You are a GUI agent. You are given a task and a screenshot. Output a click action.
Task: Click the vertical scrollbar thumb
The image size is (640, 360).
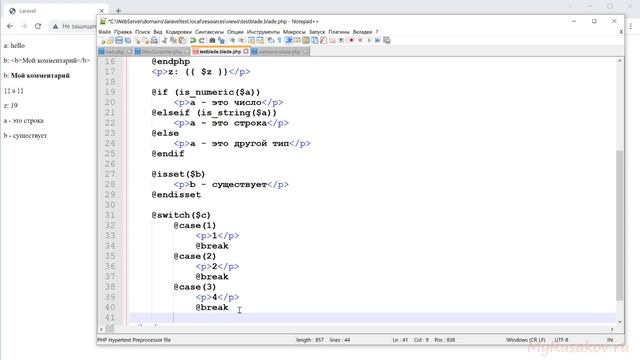click(620, 225)
